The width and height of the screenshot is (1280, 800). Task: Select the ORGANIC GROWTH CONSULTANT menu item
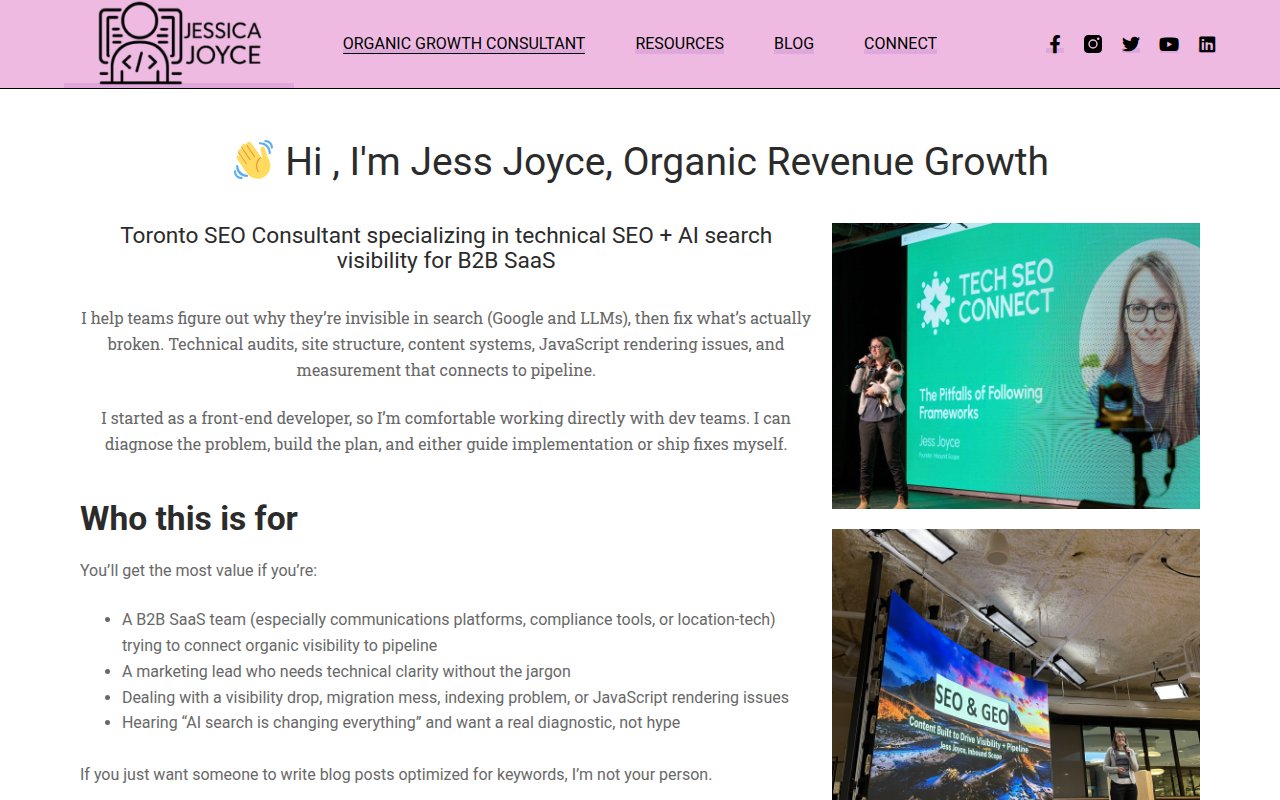(x=463, y=43)
